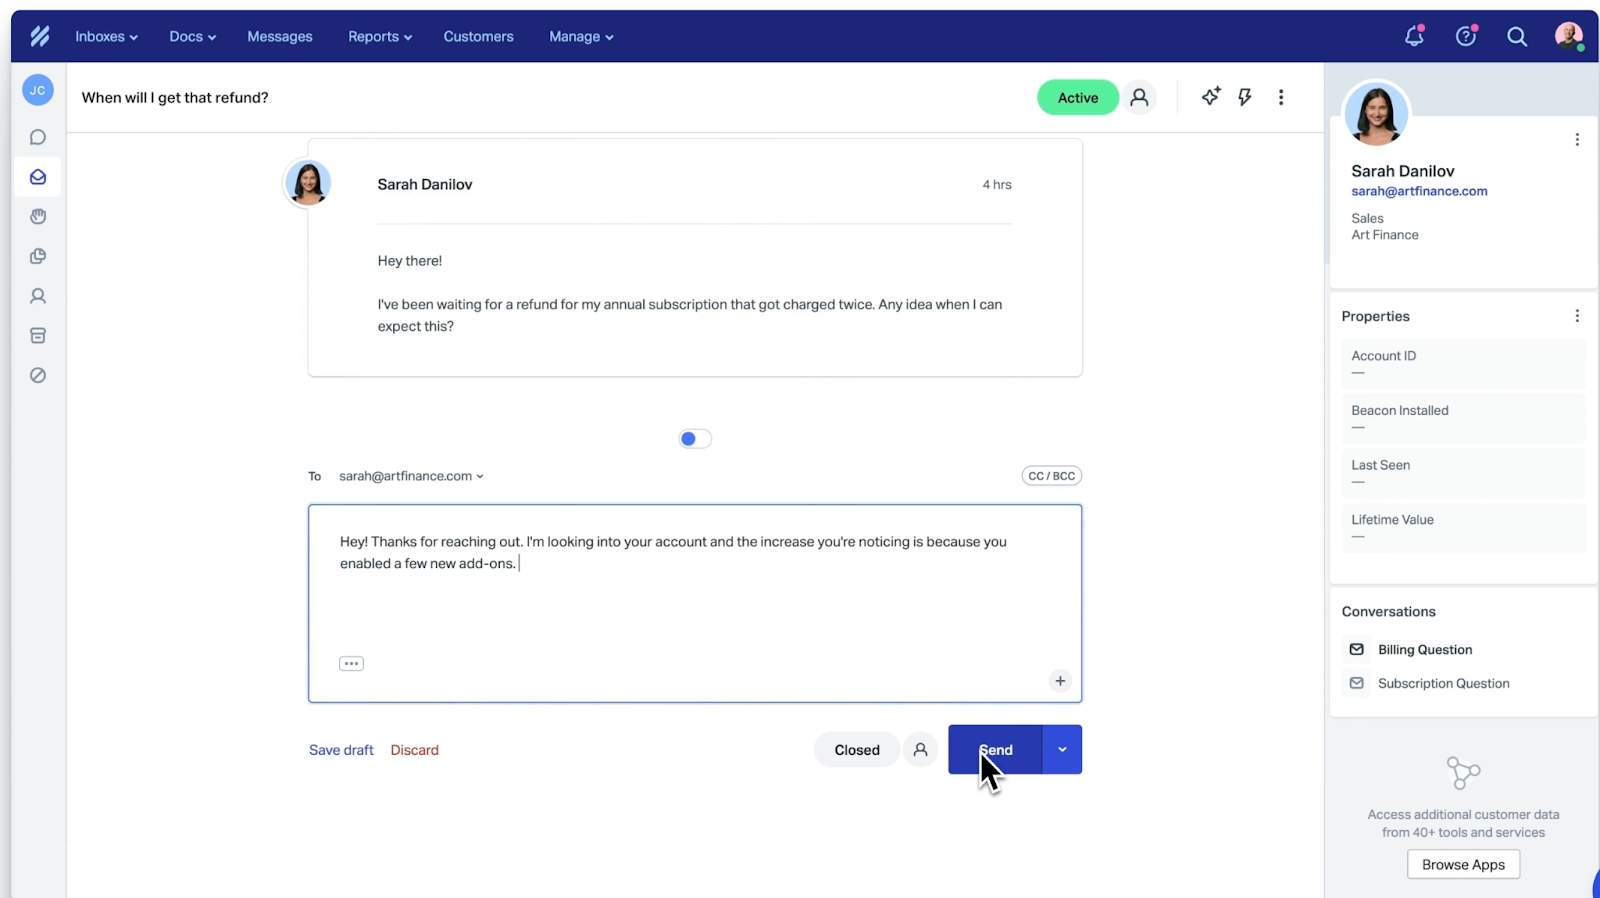Click the plus icon in reply editor

1060,681
